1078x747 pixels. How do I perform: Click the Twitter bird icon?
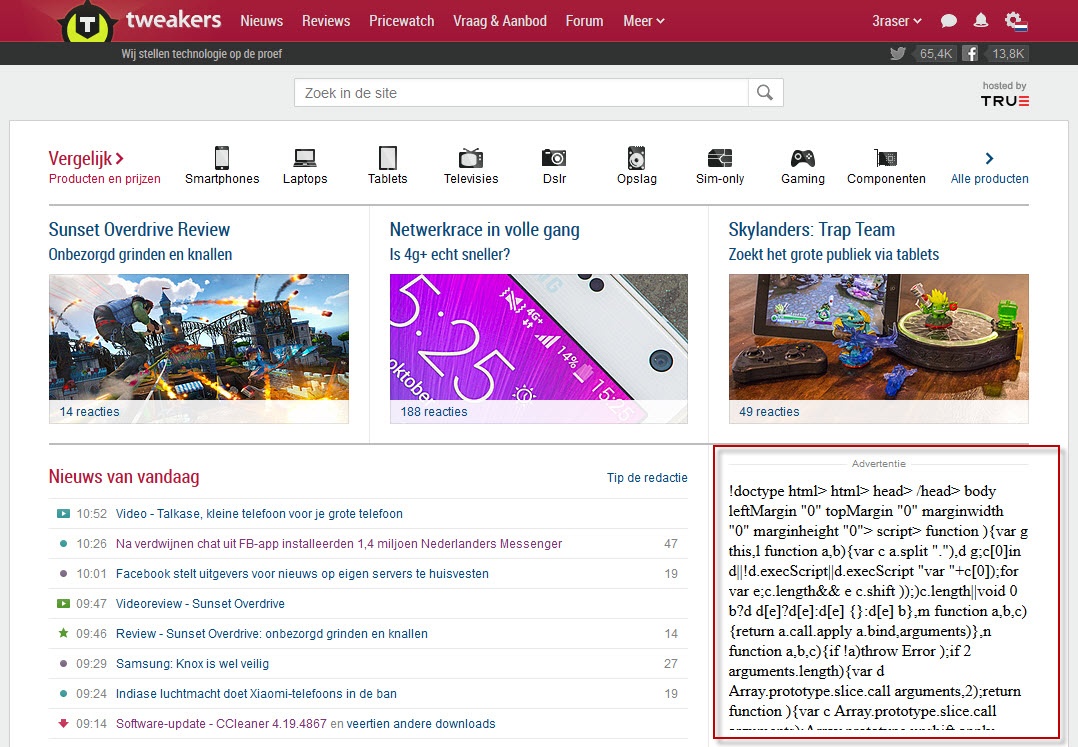click(898, 54)
